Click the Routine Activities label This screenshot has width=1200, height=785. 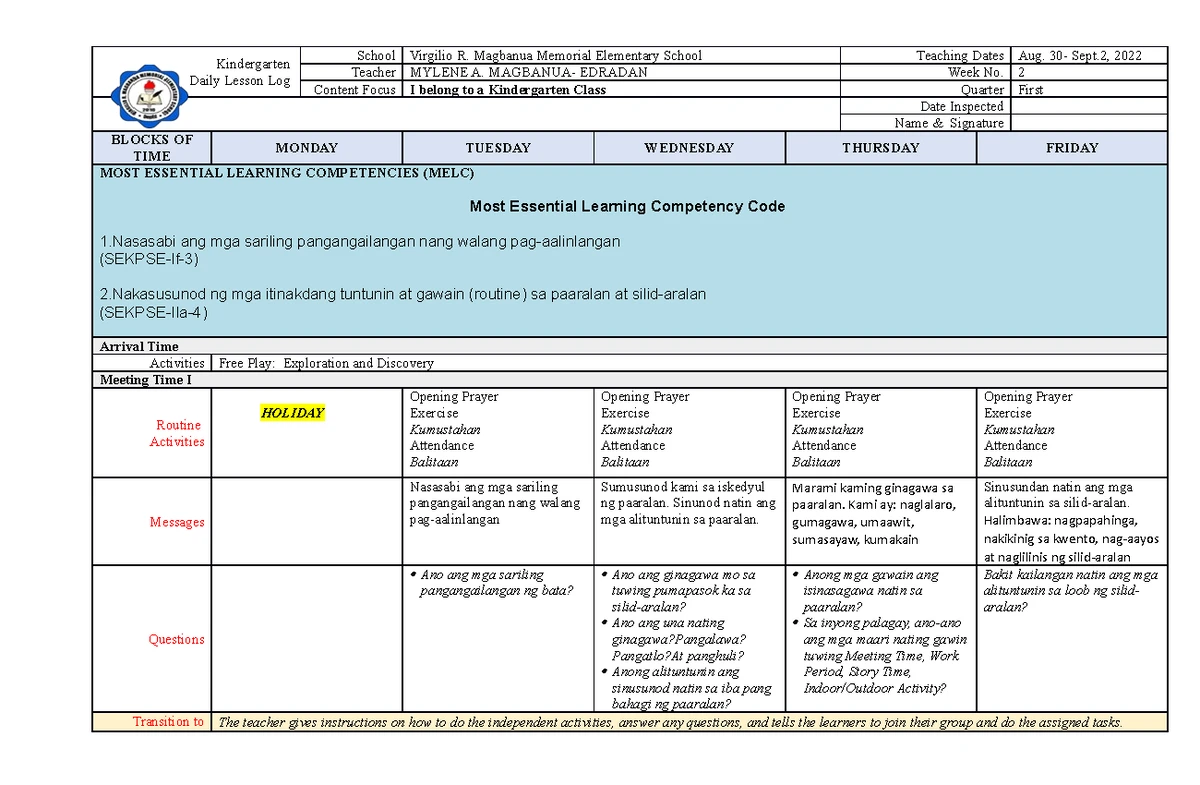tap(177, 432)
